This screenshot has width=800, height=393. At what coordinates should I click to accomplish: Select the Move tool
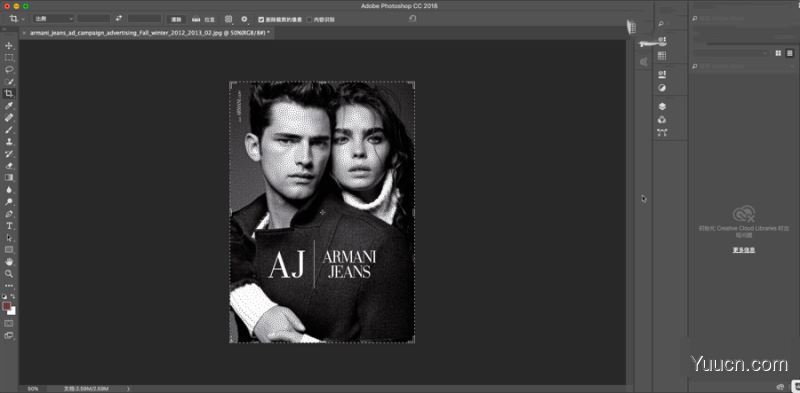tap(9, 45)
